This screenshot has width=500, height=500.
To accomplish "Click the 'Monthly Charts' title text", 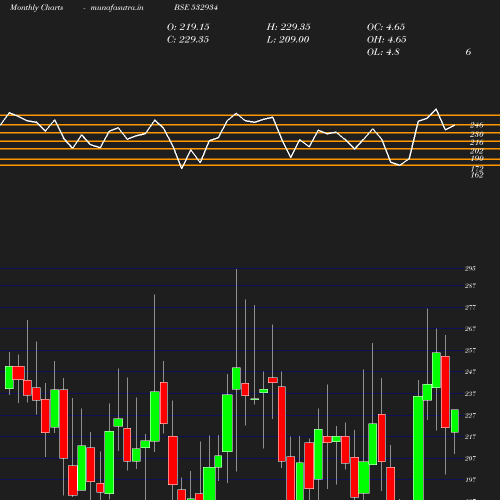I will [36, 7].
